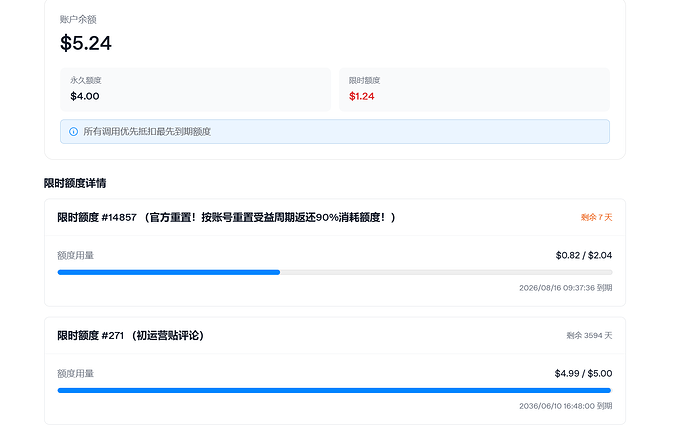Screen dimensions: 690x435
Task: Click the red $1.24 limited quota value
Action: (x=362, y=96)
